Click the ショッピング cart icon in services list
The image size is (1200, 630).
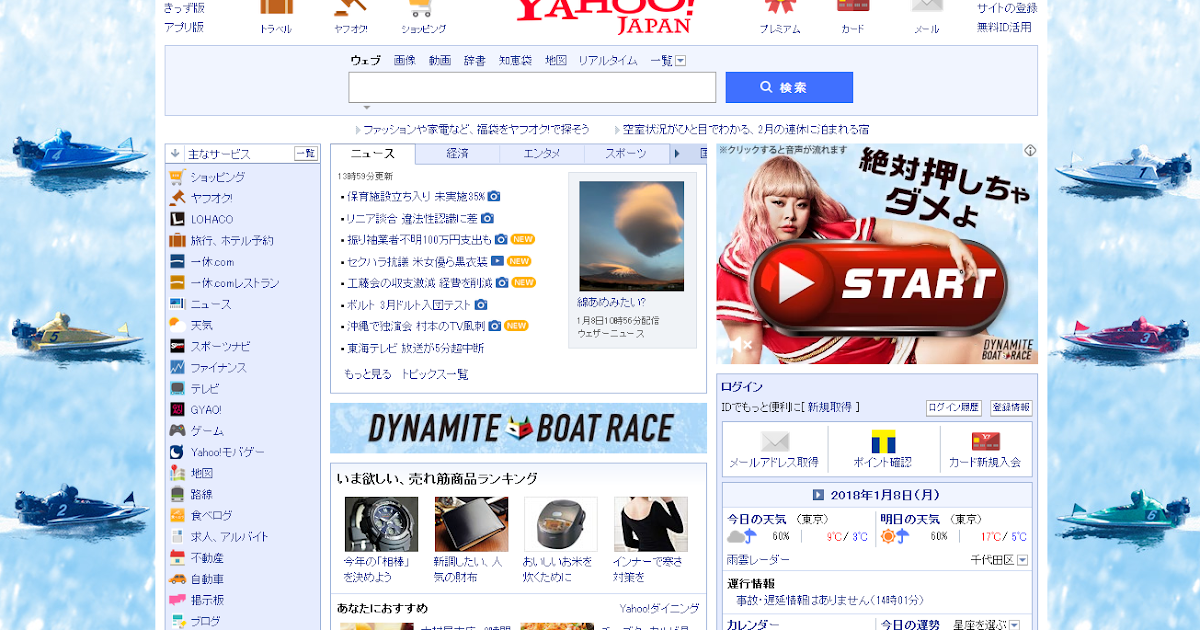tap(176, 177)
